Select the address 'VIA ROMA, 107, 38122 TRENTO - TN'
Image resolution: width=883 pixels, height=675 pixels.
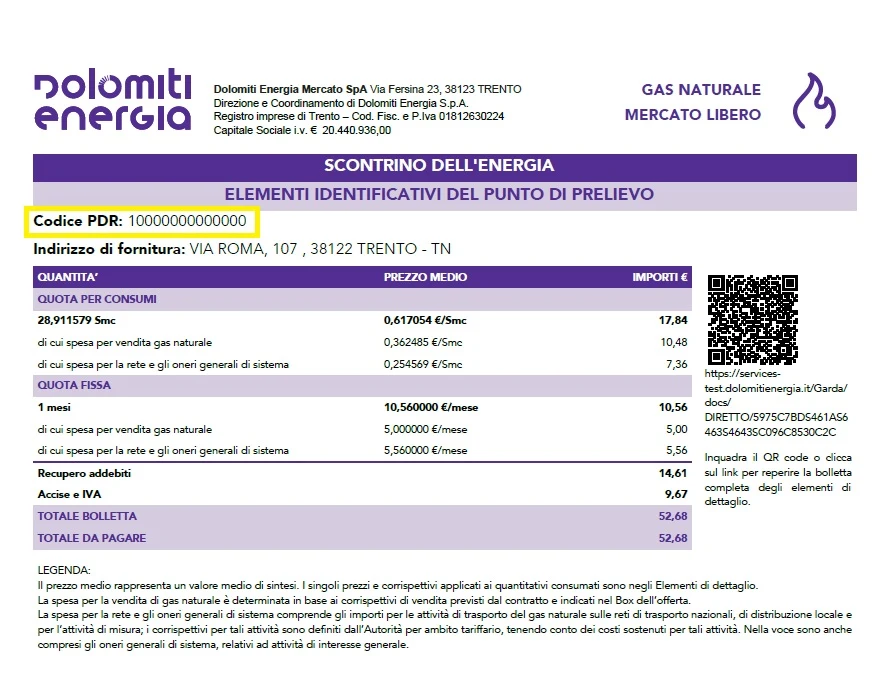[x=320, y=249]
